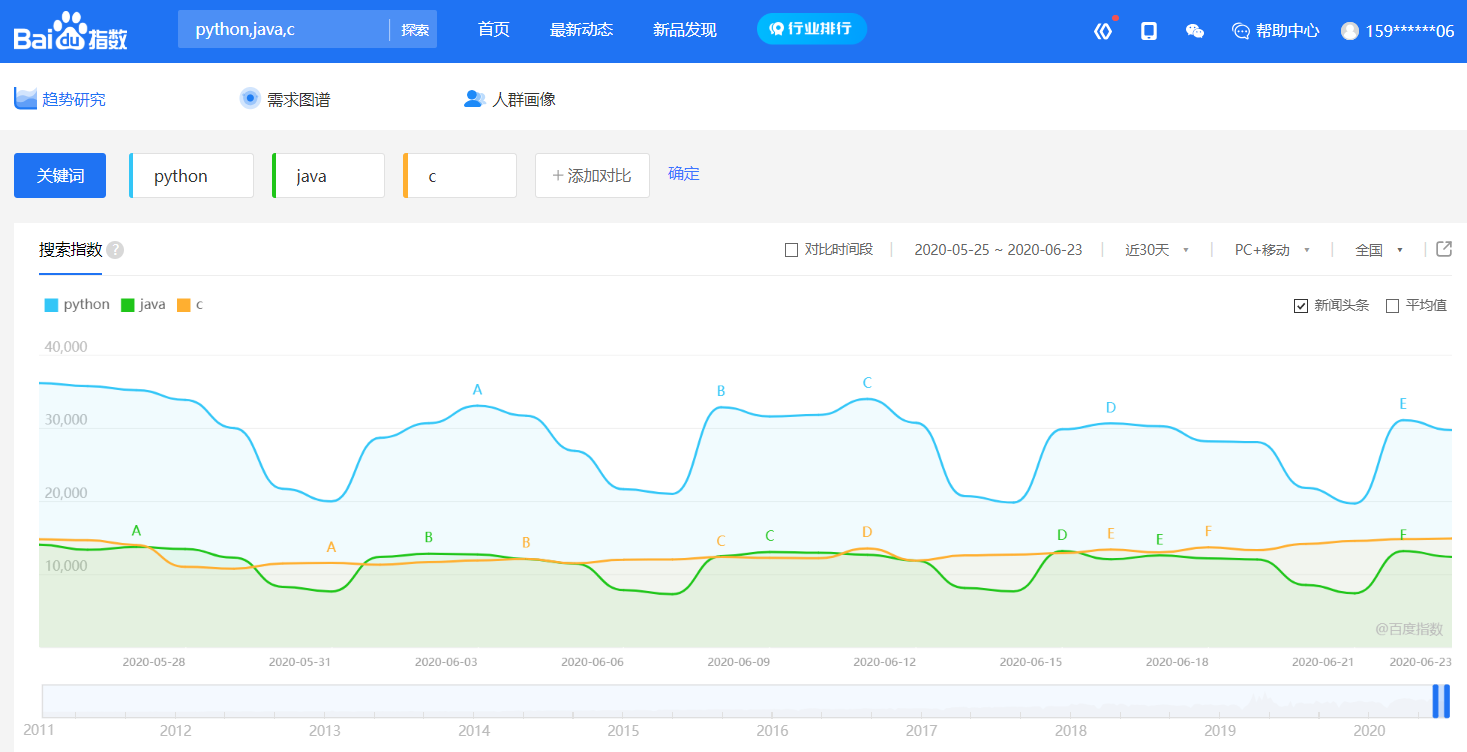1467x752 pixels.
Task: Click python news marker D
Action: 1111,408
